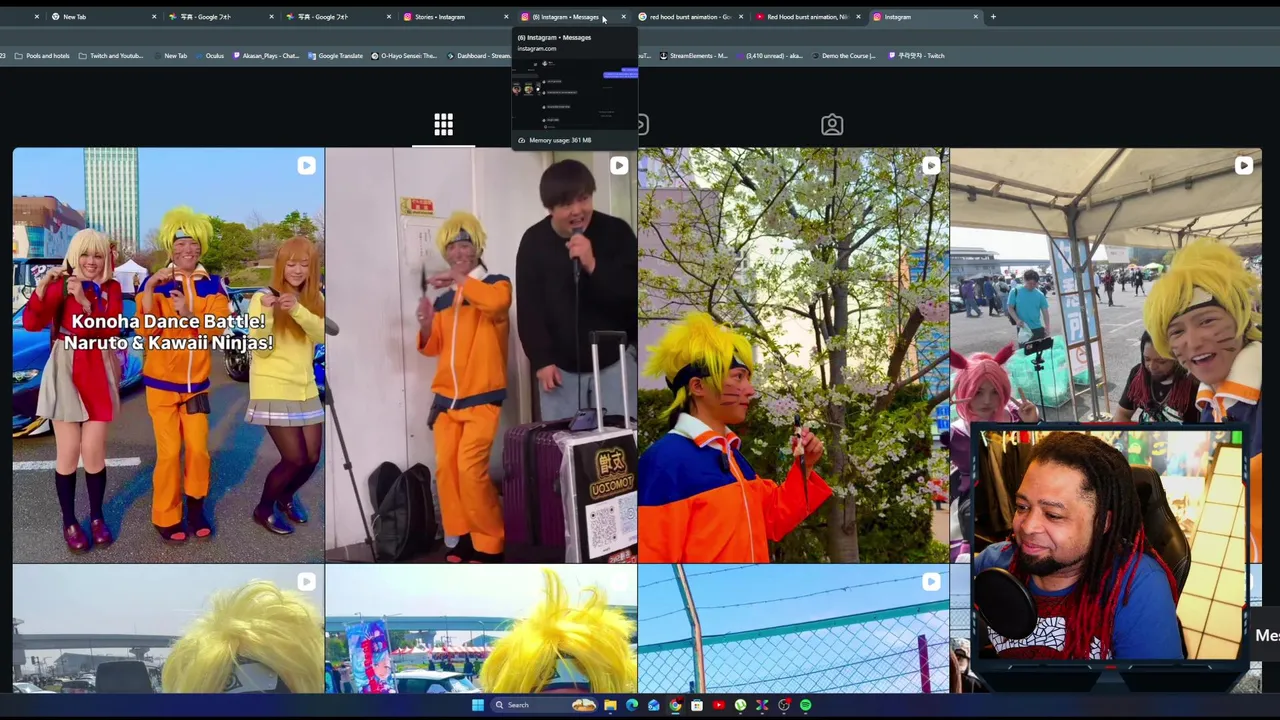Open the Demo the Course bookmark

(x=844, y=56)
